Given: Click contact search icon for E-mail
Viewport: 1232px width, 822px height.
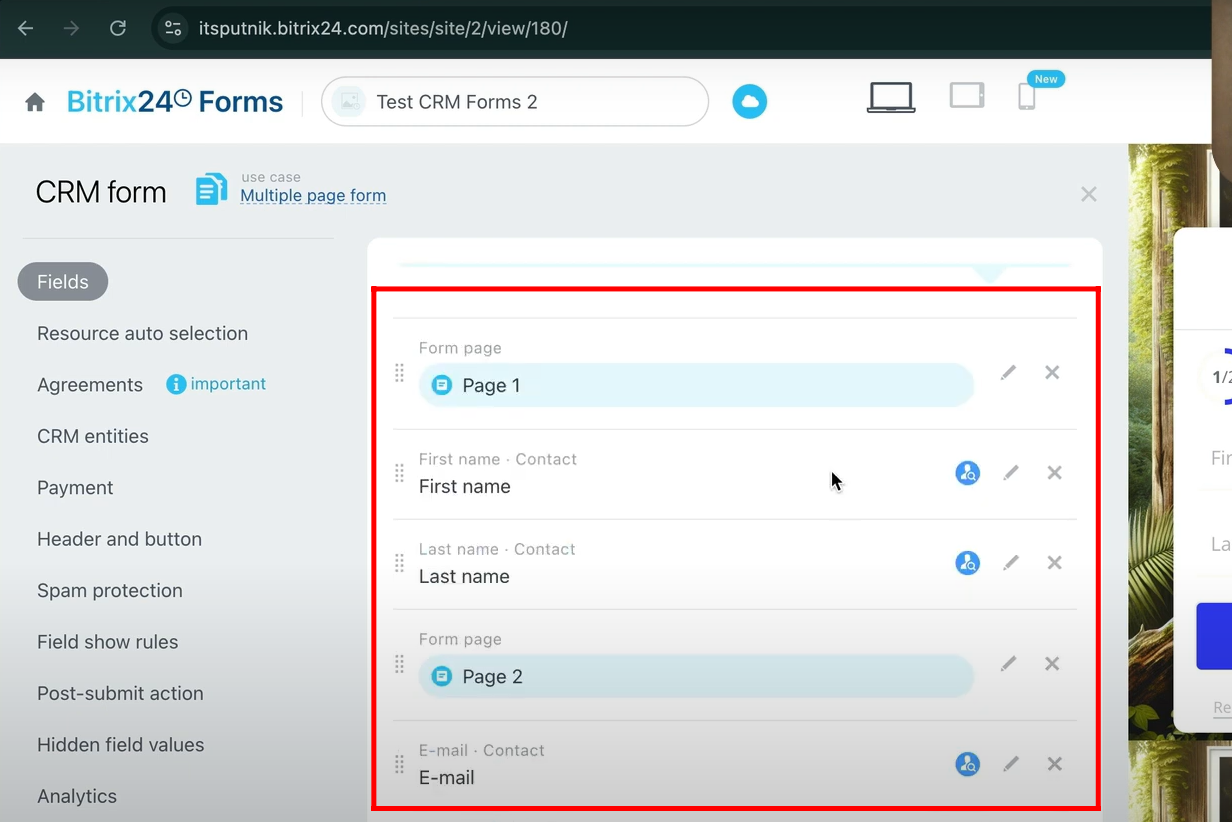Looking at the screenshot, I should [x=967, y=764].
